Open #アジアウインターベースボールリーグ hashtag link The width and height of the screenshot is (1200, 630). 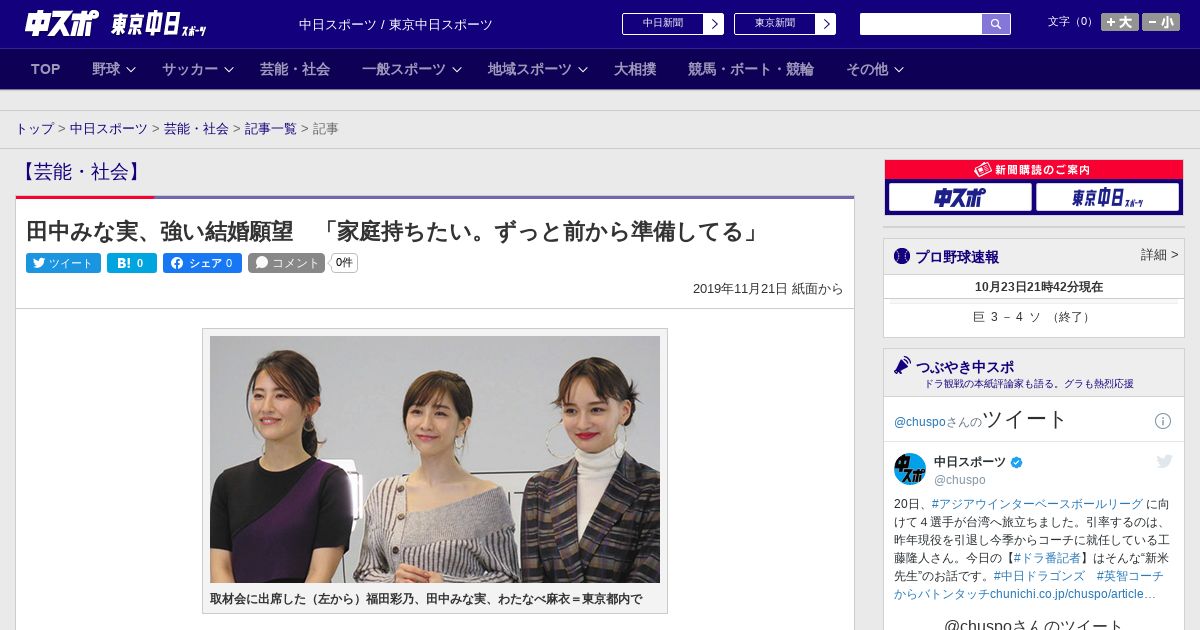1037,504
